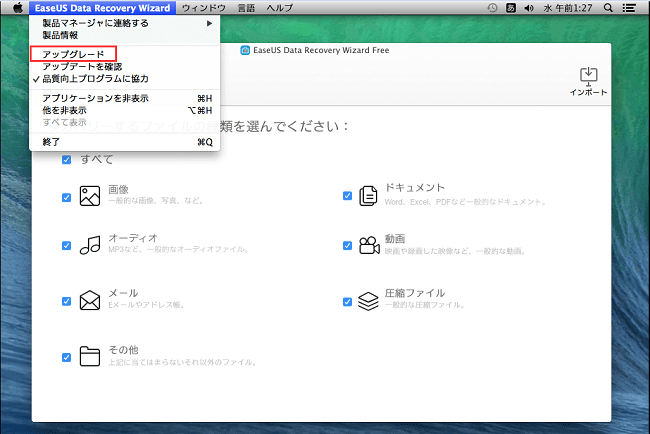The height and width of the screenshot is (434, 650).
Task: Uncheck the ドキュメント checkbox
Action: click(347, 196)
